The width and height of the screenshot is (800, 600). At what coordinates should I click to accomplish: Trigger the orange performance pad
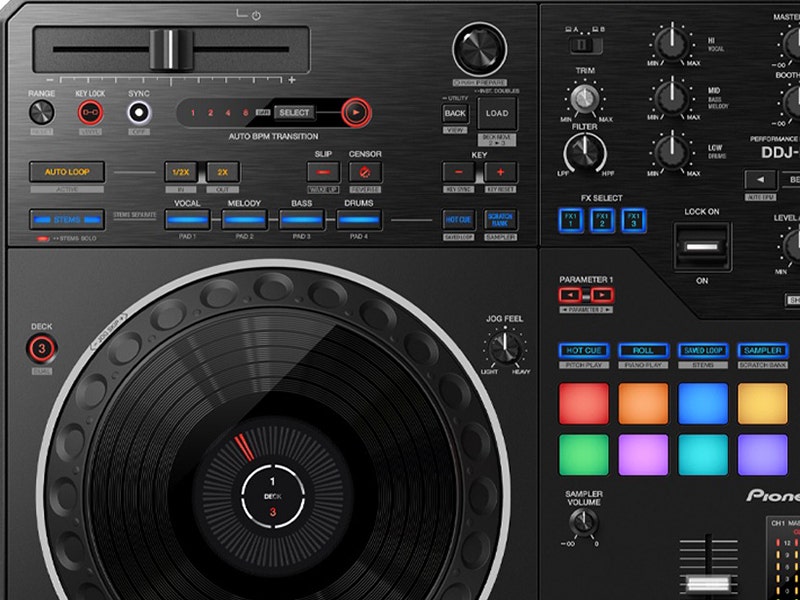[x=643, y=404]
